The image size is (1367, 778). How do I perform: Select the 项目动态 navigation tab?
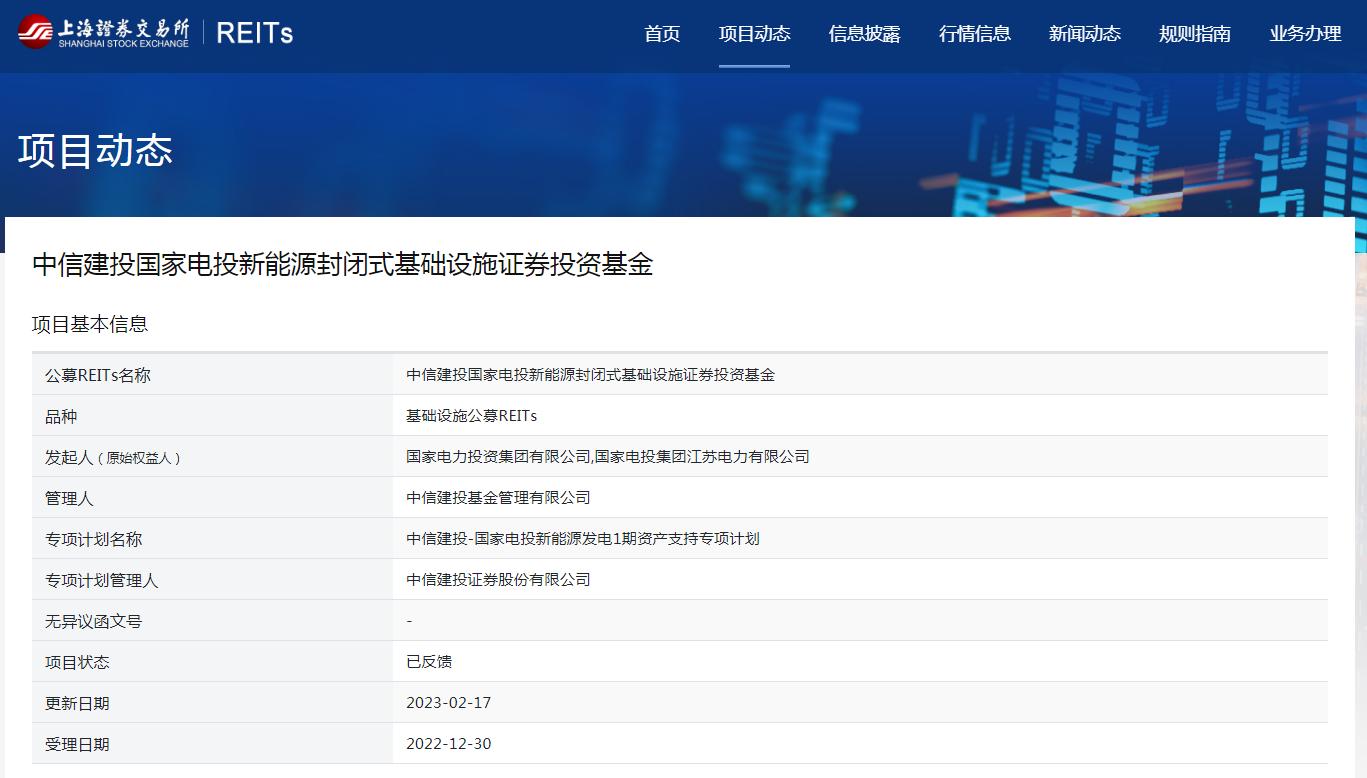(x=754, y=34)
